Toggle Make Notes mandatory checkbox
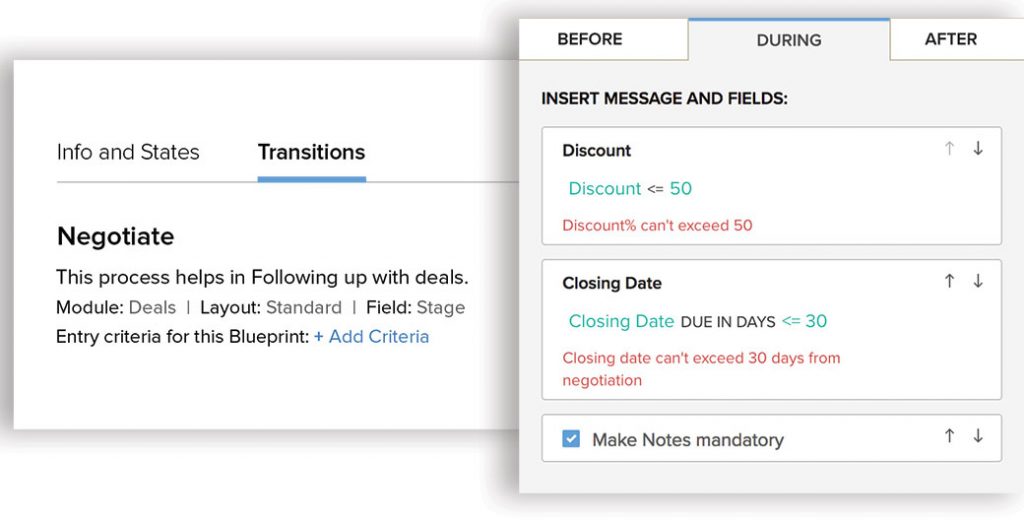This screenshot has width=1024, height=526. (571, 438)
